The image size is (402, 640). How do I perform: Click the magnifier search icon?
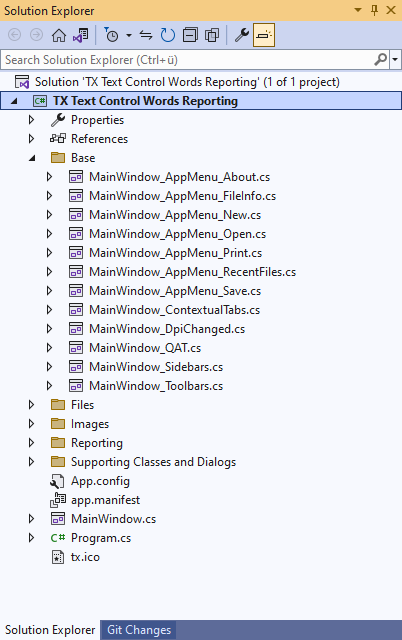(x=381, y=60)
